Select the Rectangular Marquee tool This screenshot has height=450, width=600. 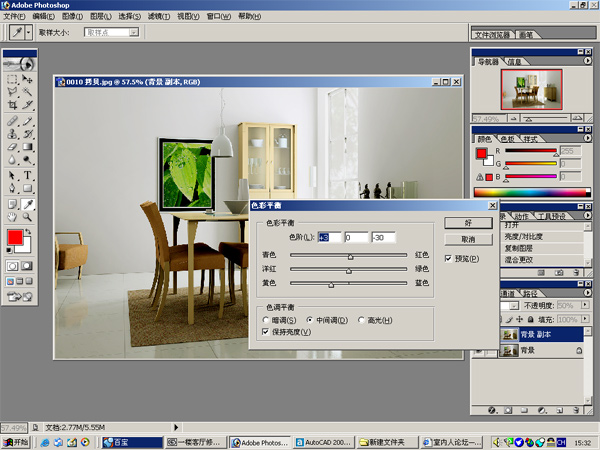(12, 79)
